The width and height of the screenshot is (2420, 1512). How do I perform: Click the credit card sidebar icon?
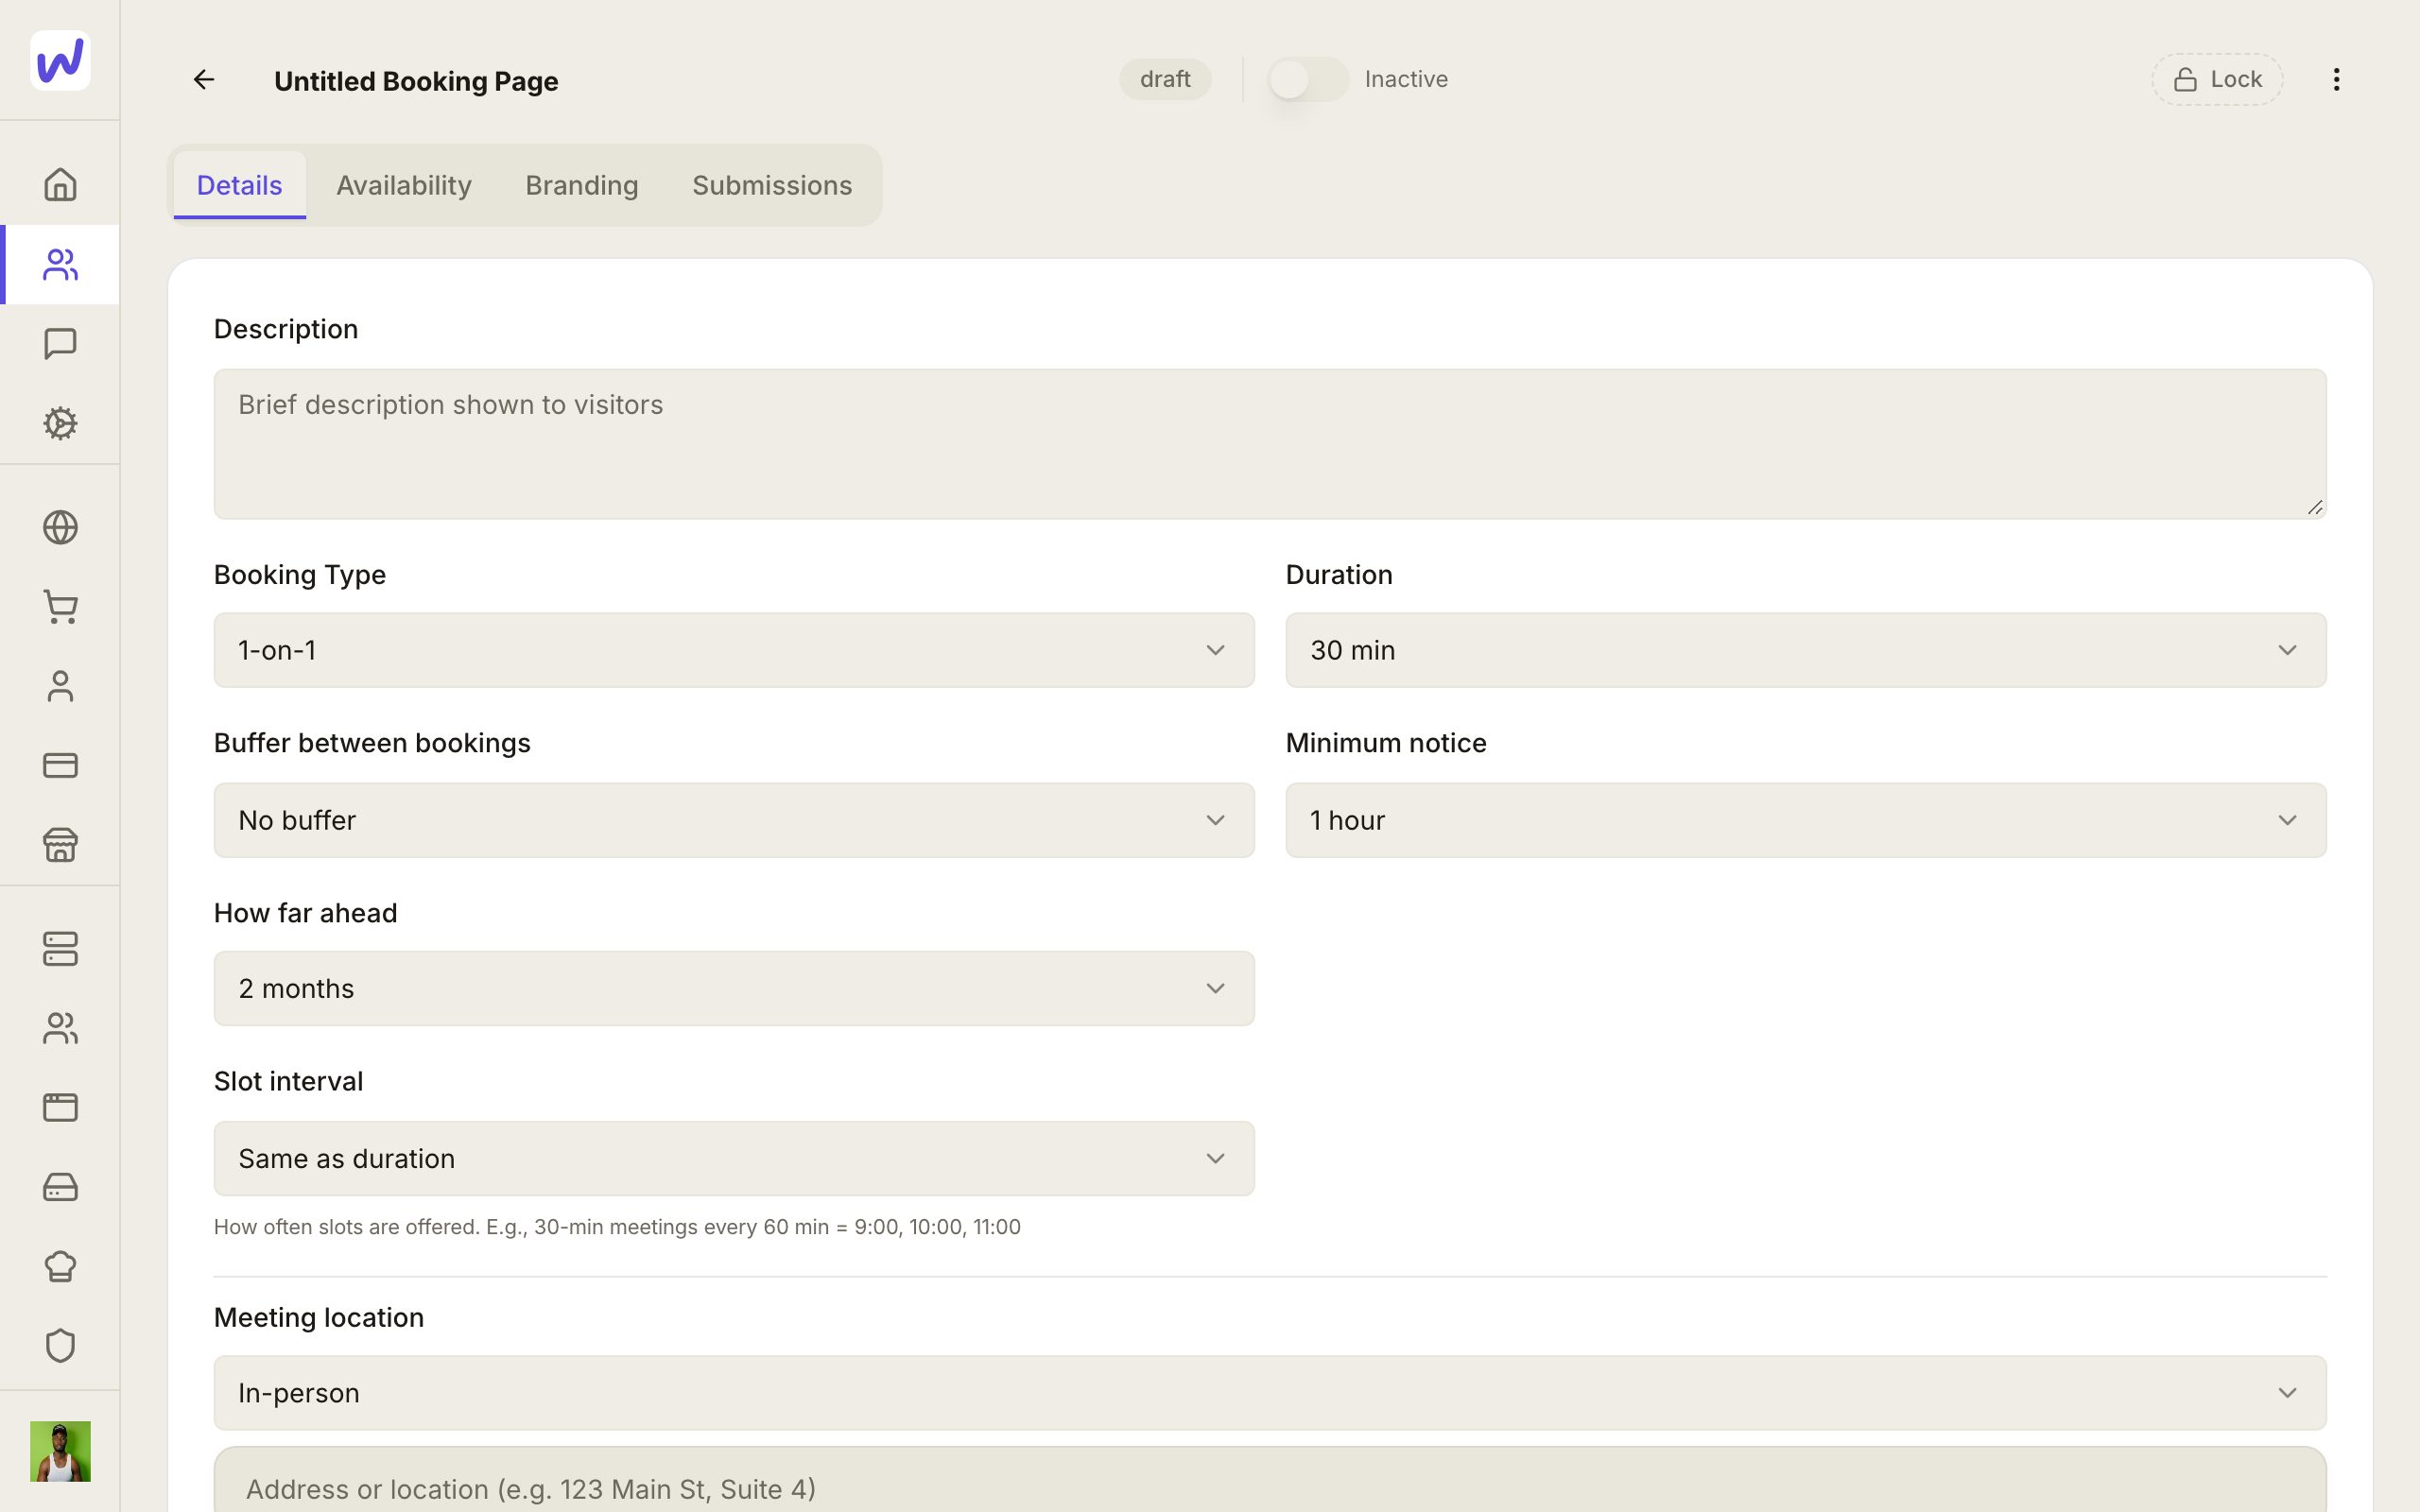[60, 765]
